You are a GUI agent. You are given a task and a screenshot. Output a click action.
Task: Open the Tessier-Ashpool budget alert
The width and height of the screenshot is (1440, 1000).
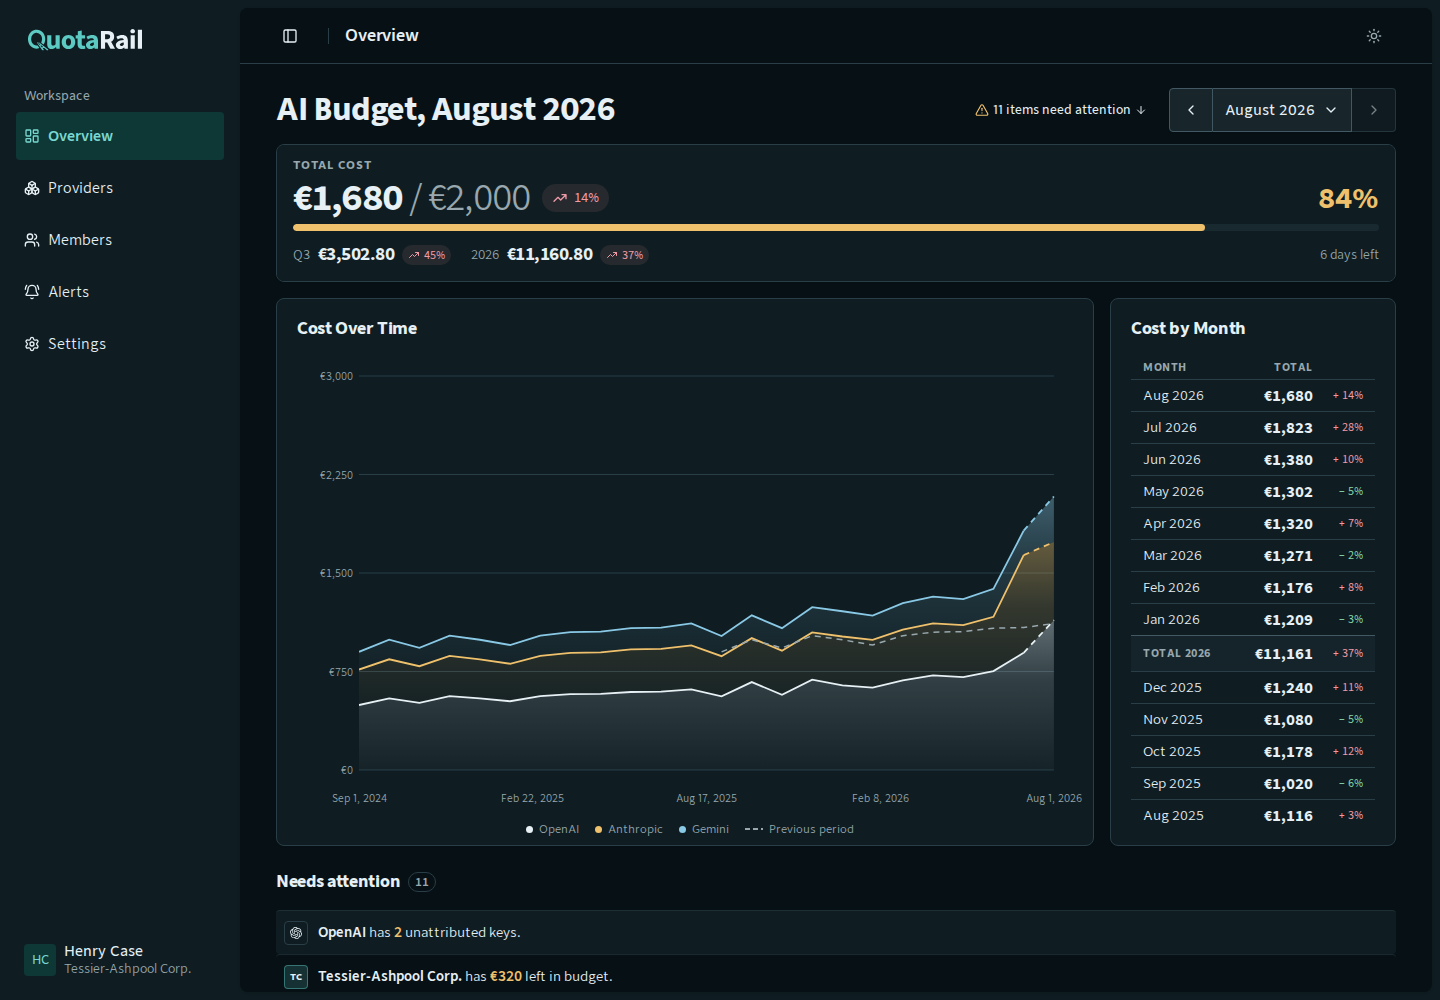click(x=836, y=976)
